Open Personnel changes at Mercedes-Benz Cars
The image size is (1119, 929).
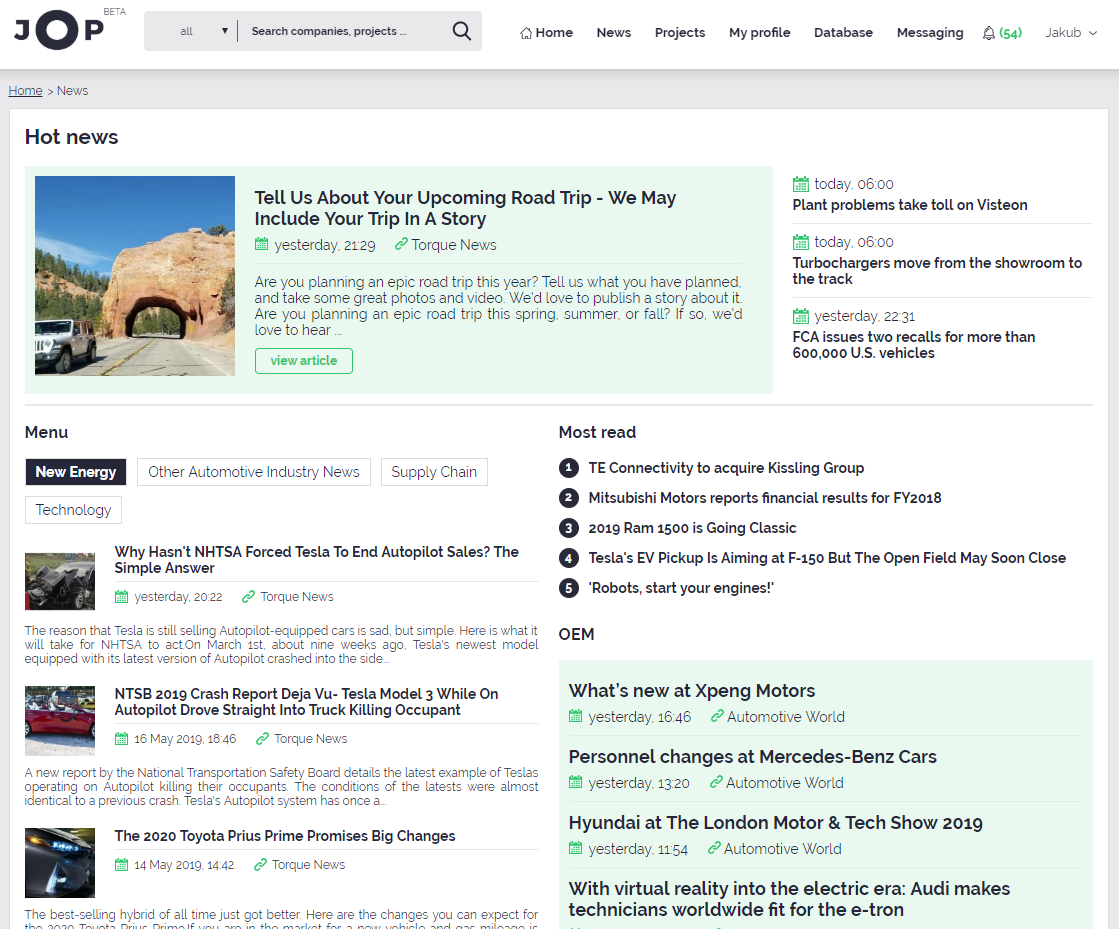752,756
